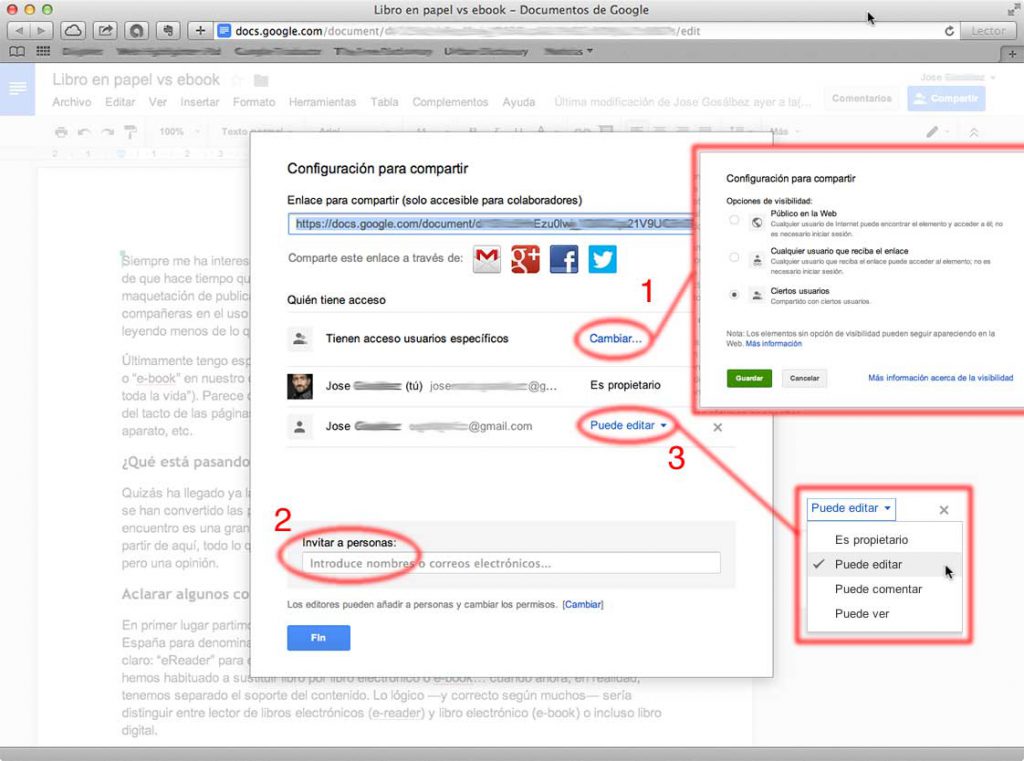Choose Es propietario in the permissions list

click(884, 540)
